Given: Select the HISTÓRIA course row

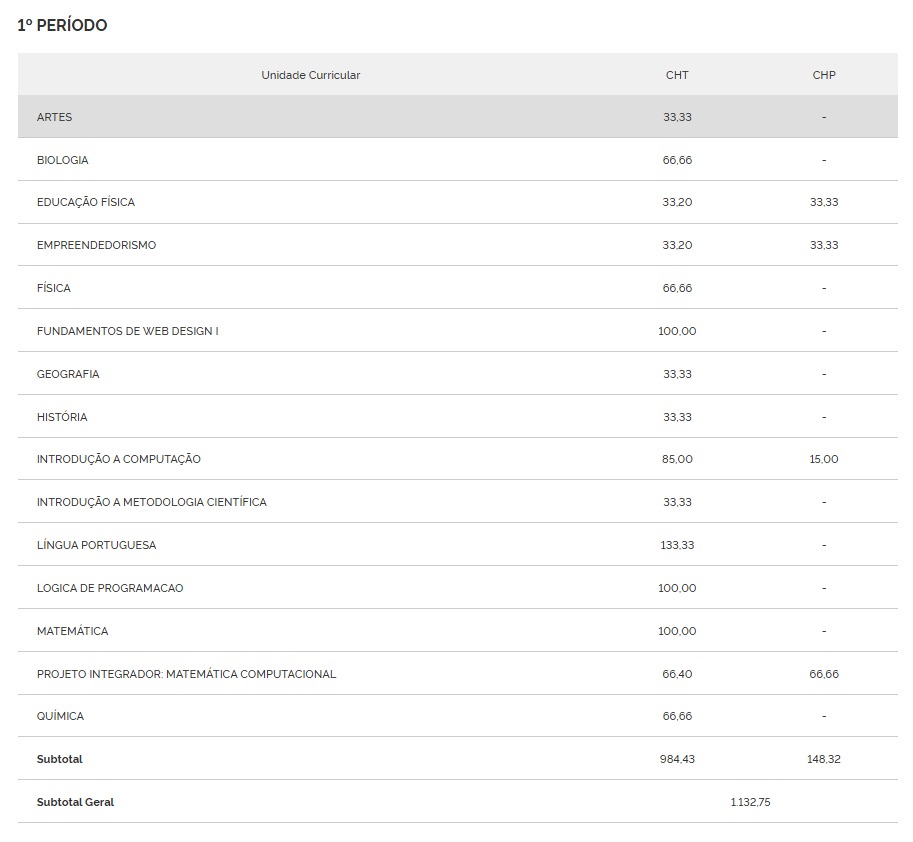Looking at the screenshot, I should pyautogui.click(x=62, y=417).
